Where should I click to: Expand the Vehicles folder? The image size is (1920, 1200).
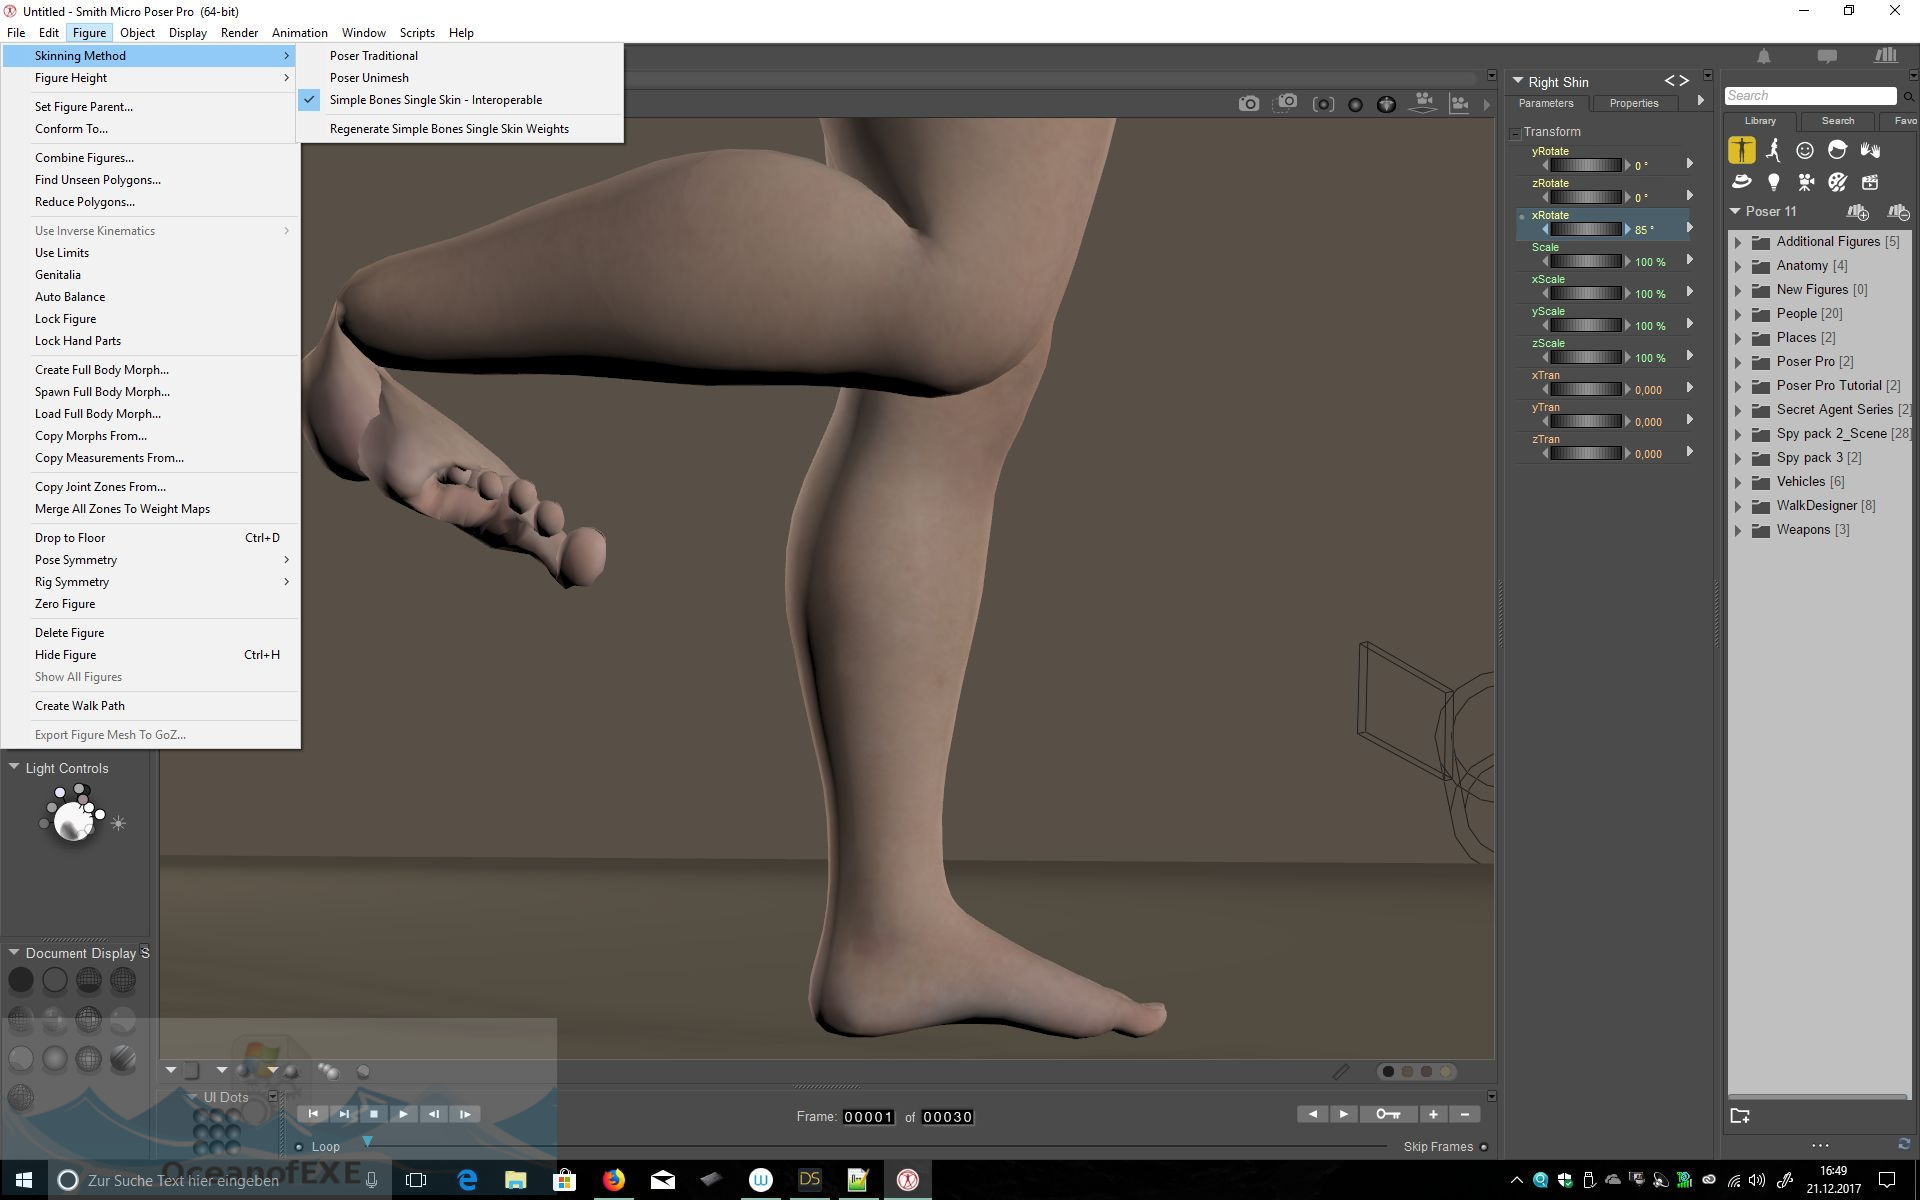tap(1738, 482)
